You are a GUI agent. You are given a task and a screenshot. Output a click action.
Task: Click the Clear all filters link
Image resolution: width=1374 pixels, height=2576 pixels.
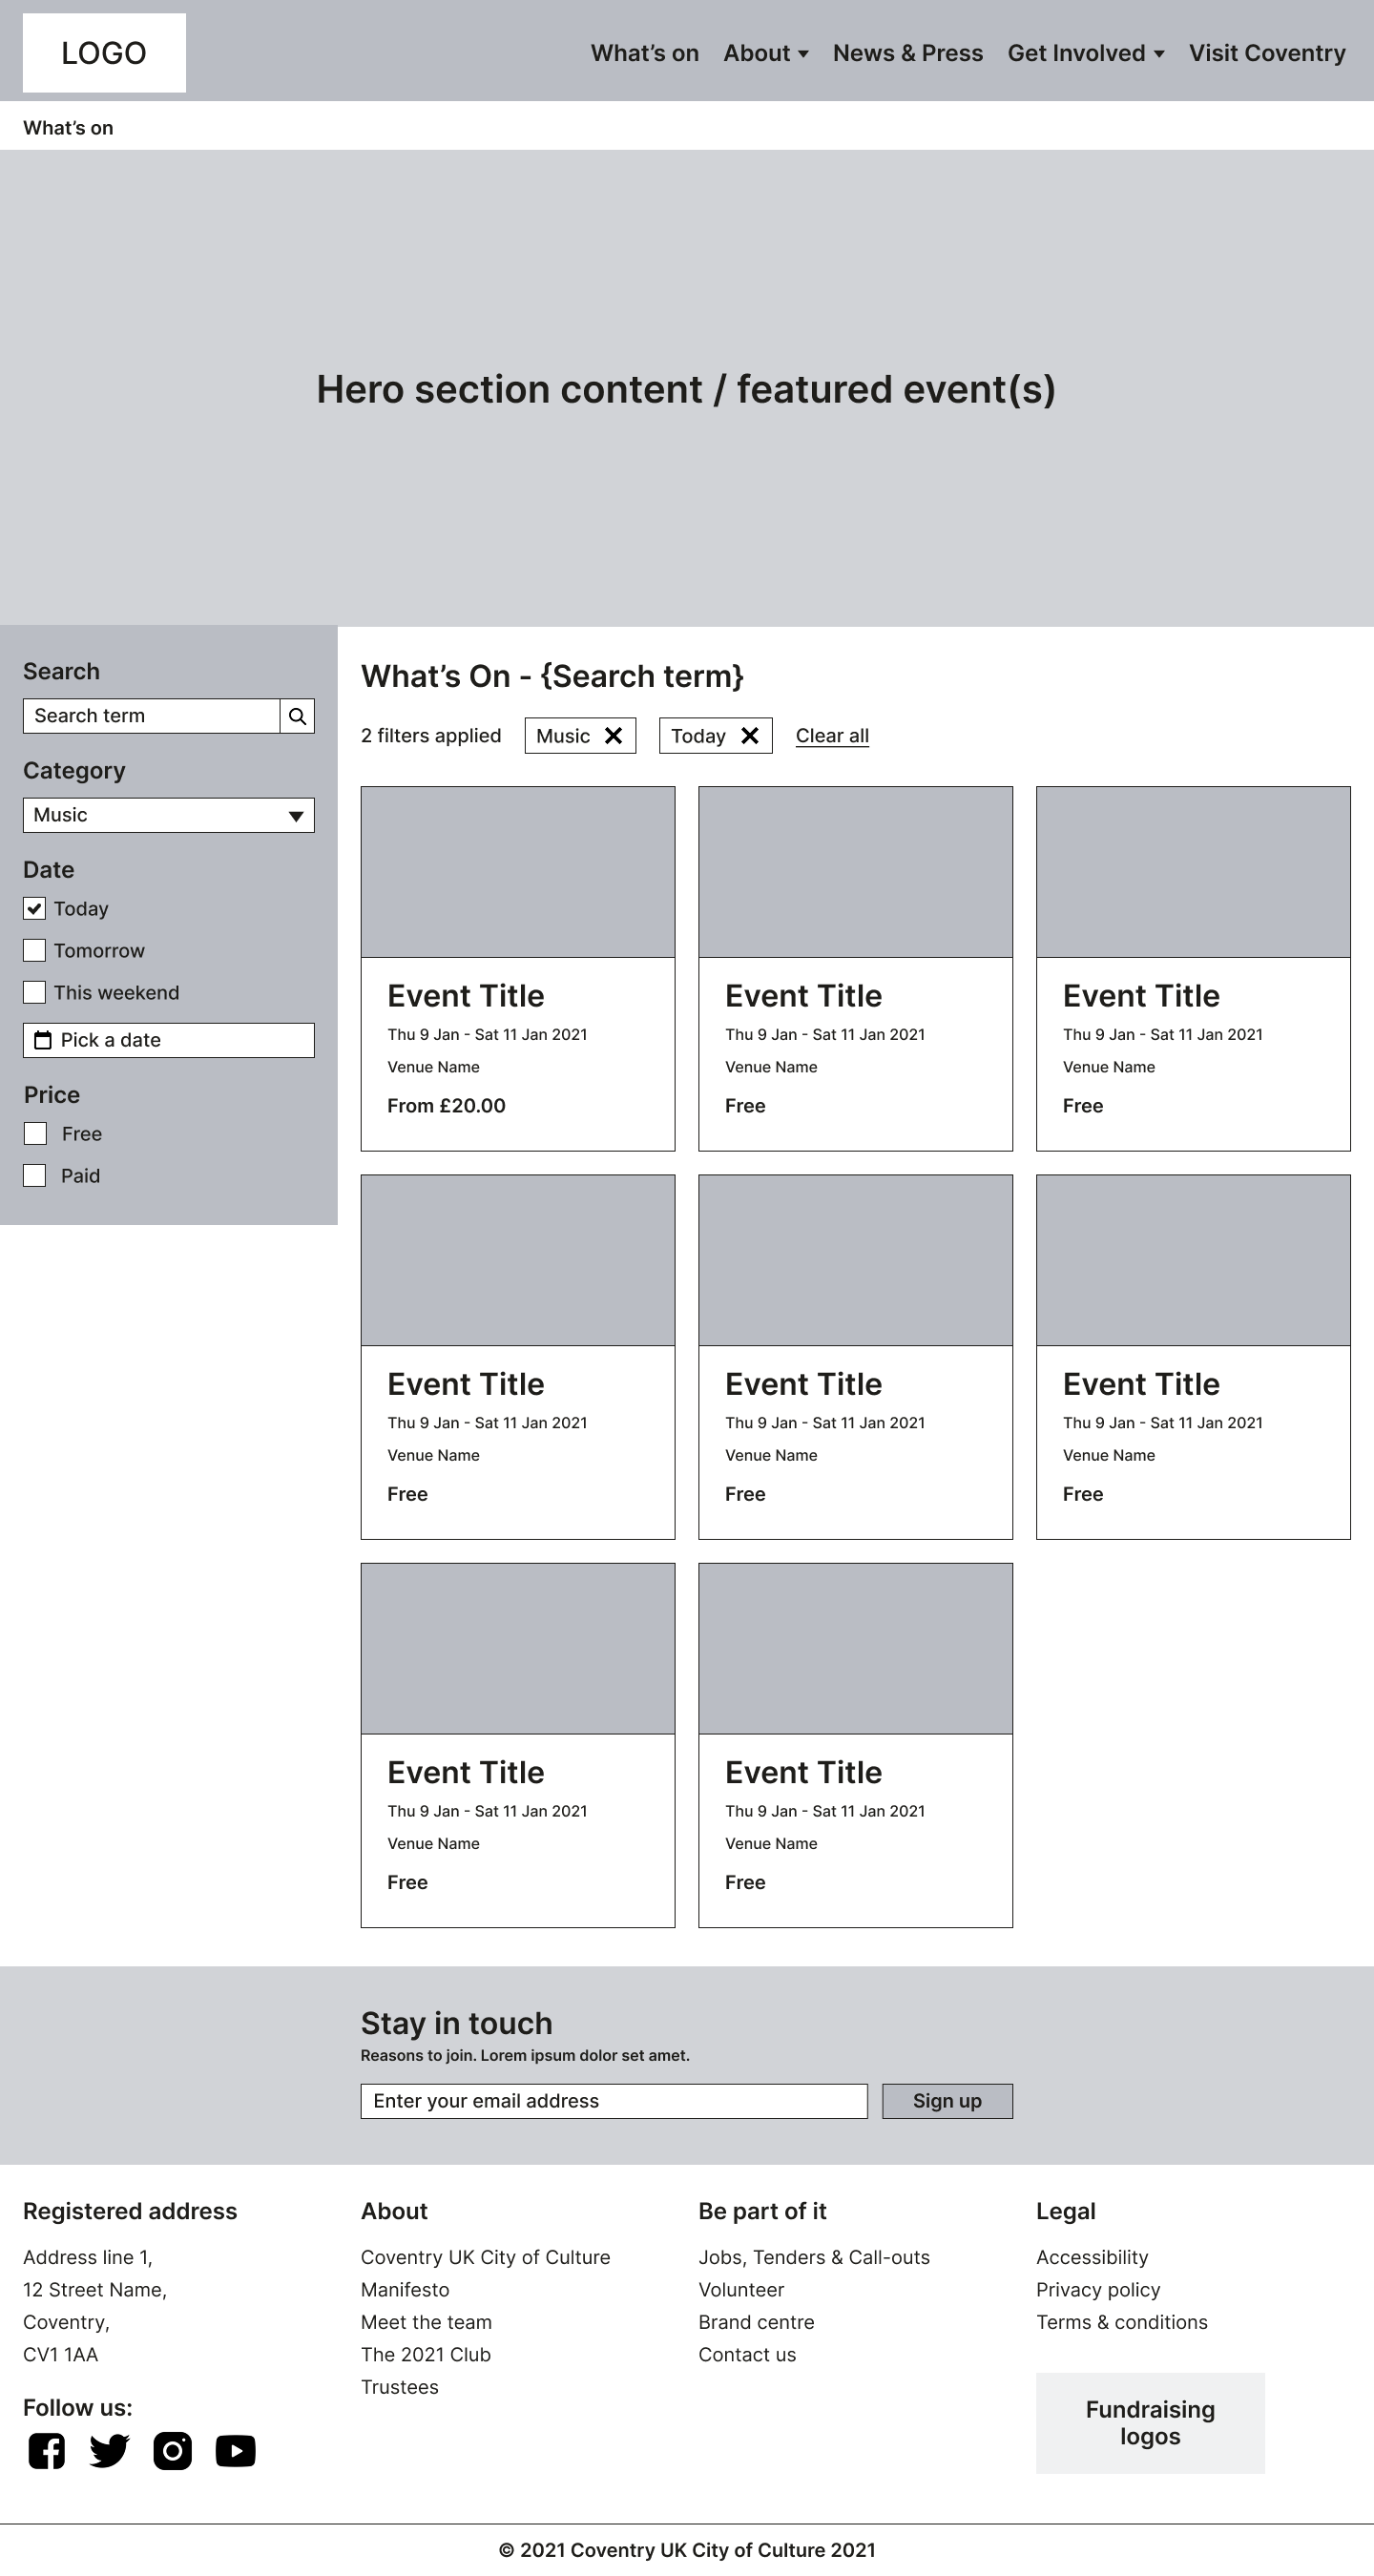pyautogui.click(x=832, y=736)
